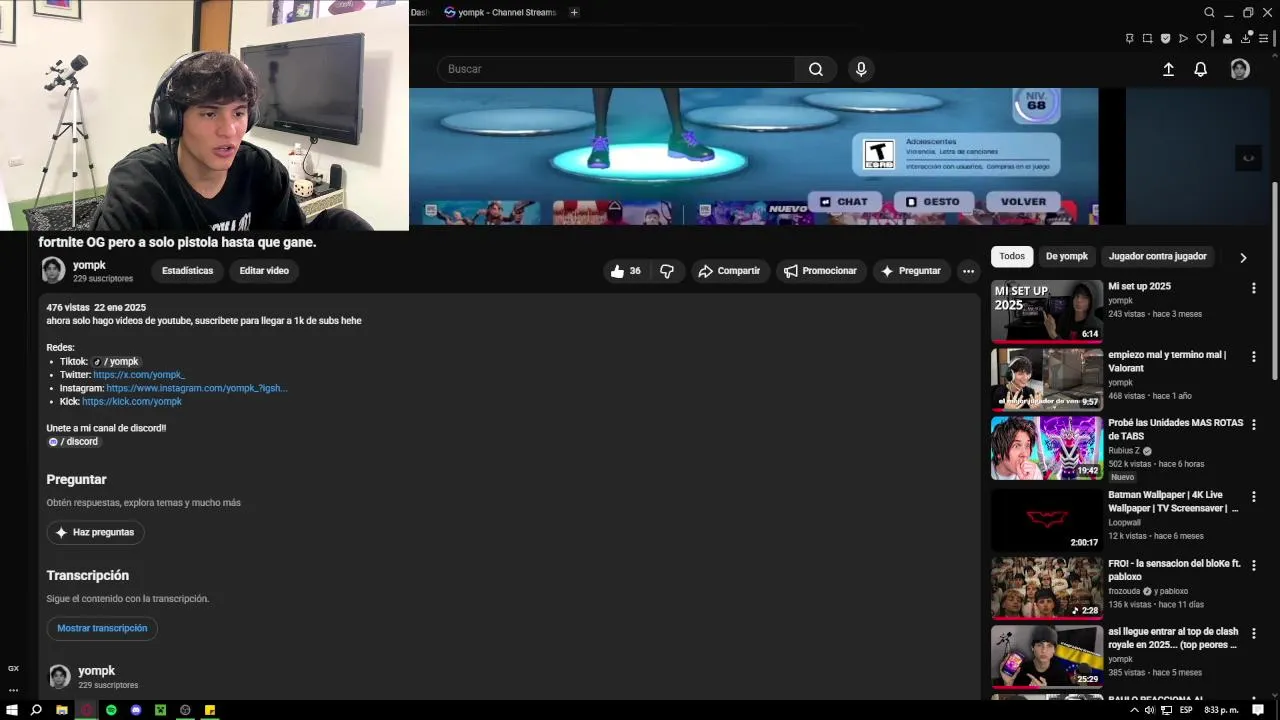Open Spotify from the taskbar
The image size is (1280, 720).
point(111,710)
